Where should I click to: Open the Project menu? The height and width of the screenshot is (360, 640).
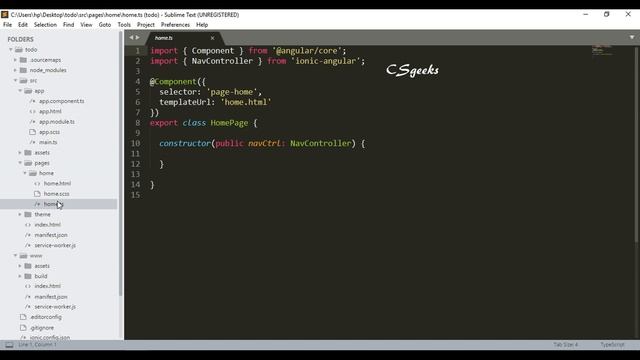pos(146,24)
